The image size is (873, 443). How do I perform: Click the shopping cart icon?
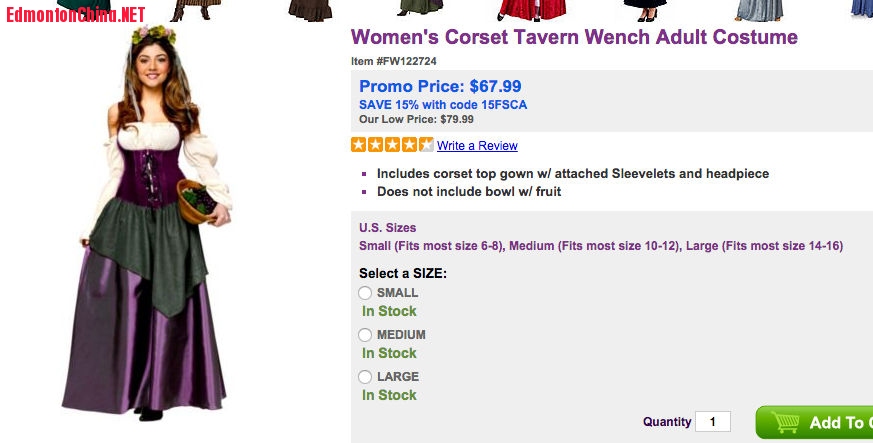(786, 423)
